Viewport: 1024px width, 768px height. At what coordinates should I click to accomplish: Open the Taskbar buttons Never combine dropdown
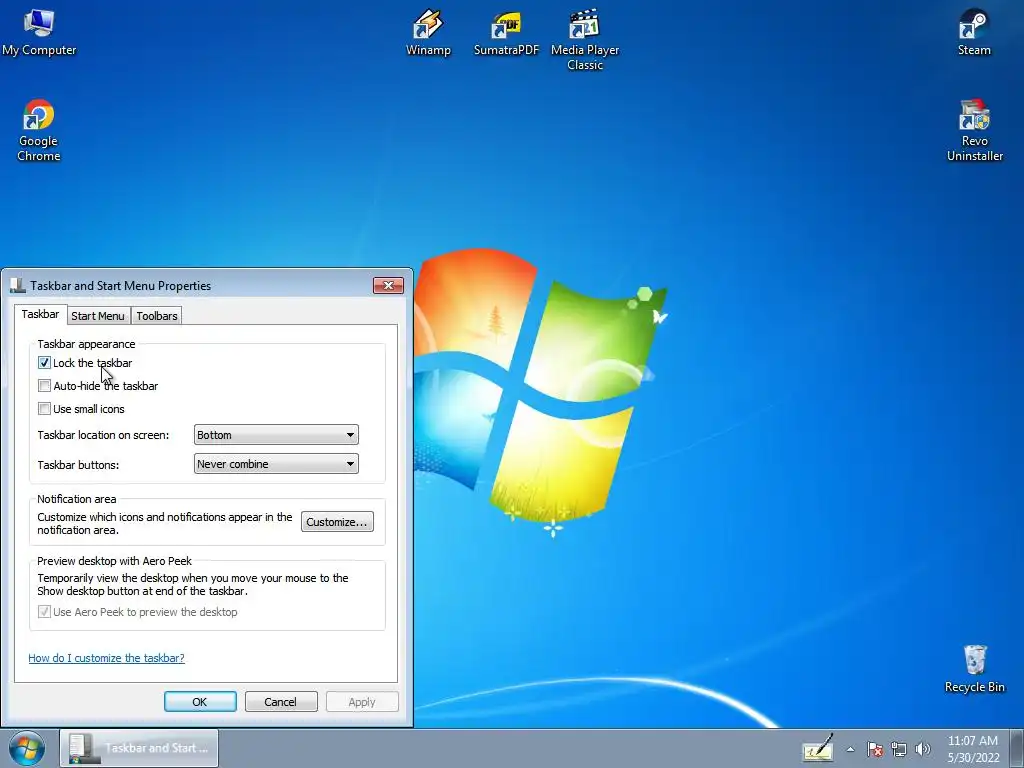point(276,464)
